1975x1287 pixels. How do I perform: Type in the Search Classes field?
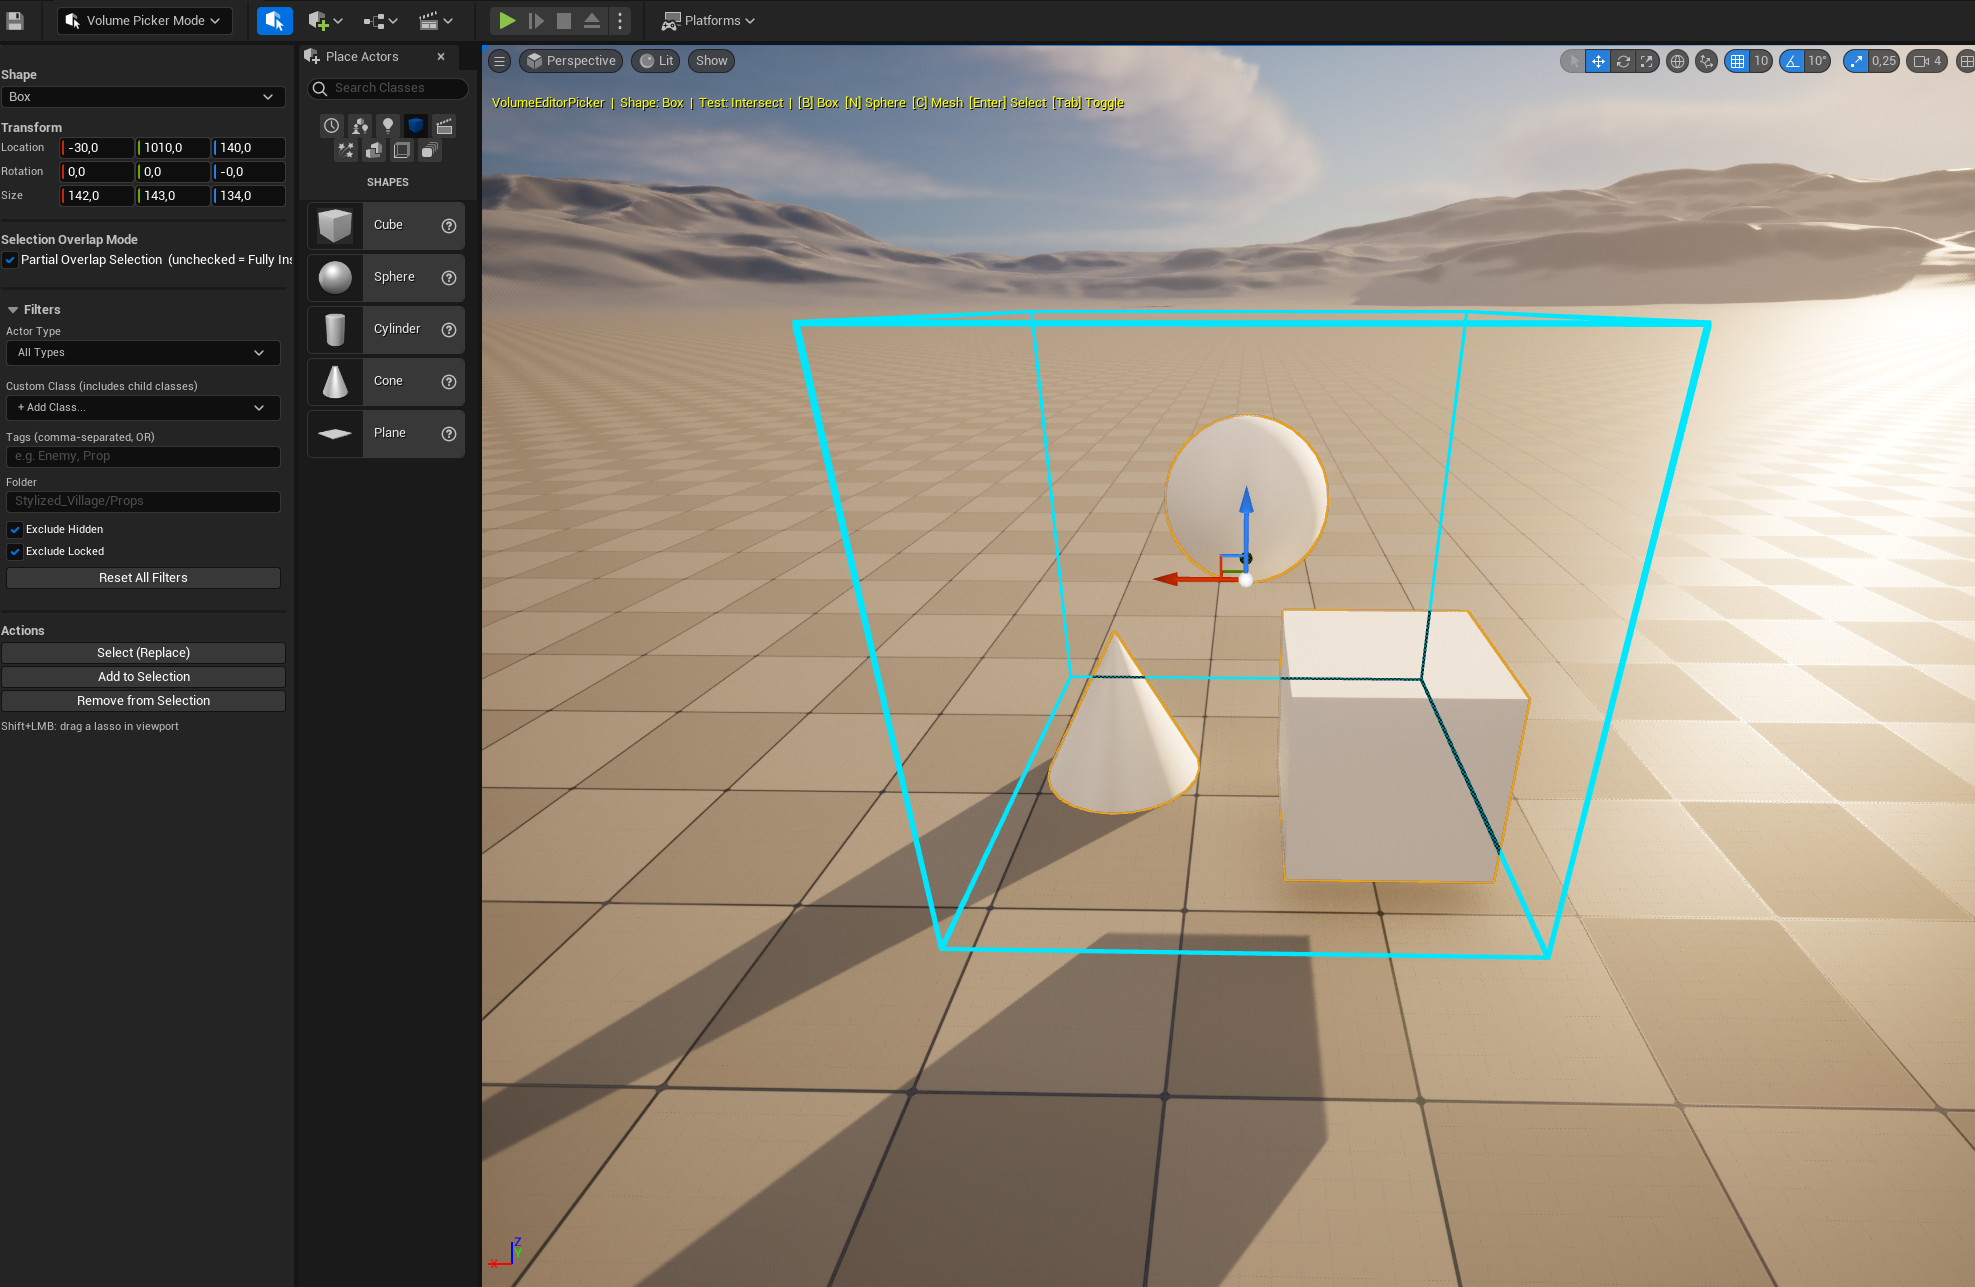click(x=390, y=88)
